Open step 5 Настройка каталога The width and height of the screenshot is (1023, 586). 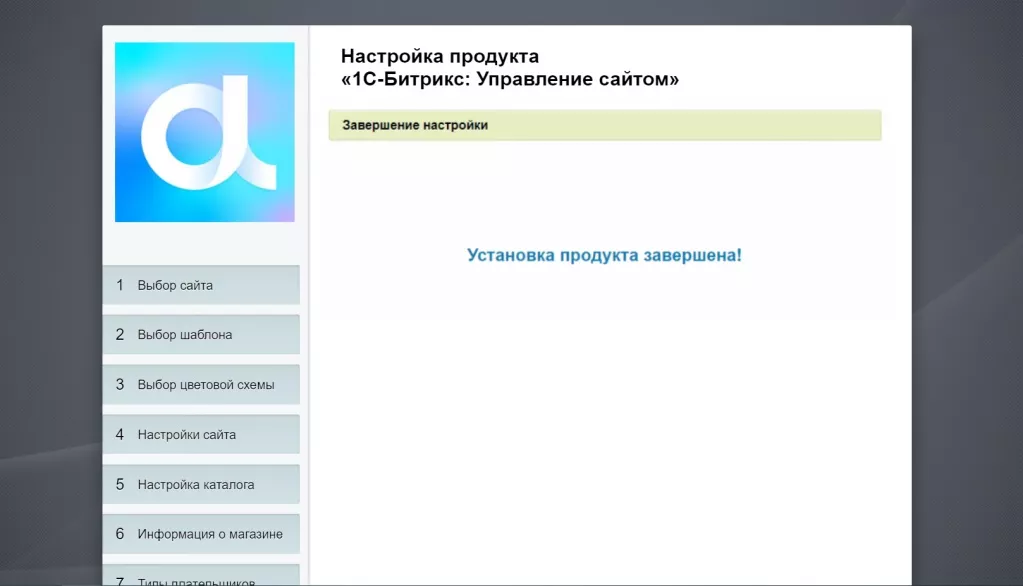201,484
